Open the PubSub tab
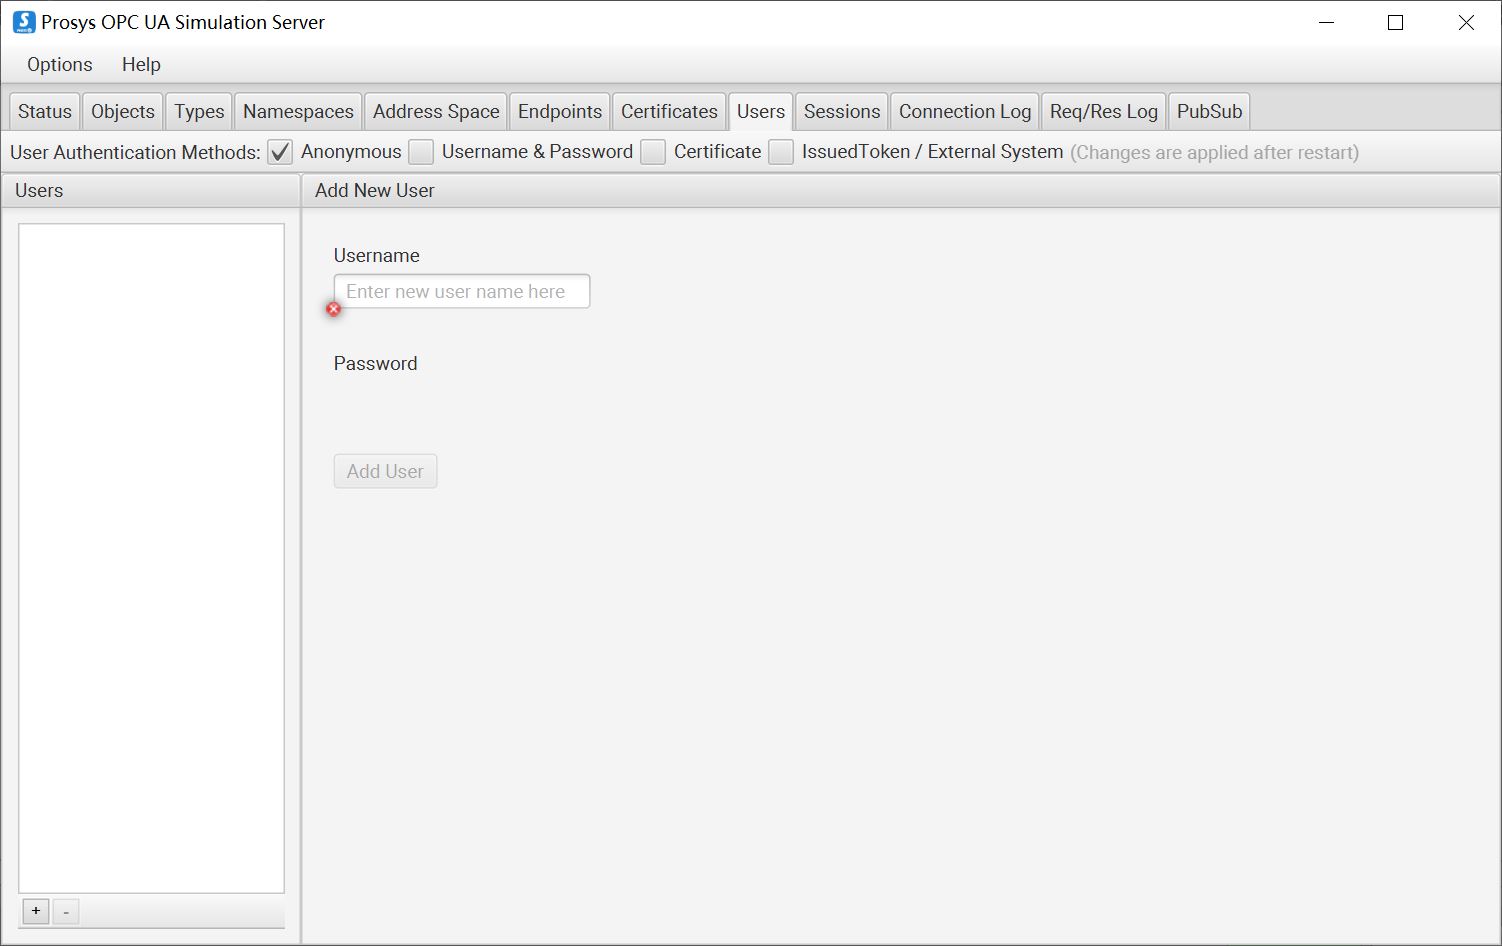The height and width of the screenshot is (946, 1502). (1209, 111)
